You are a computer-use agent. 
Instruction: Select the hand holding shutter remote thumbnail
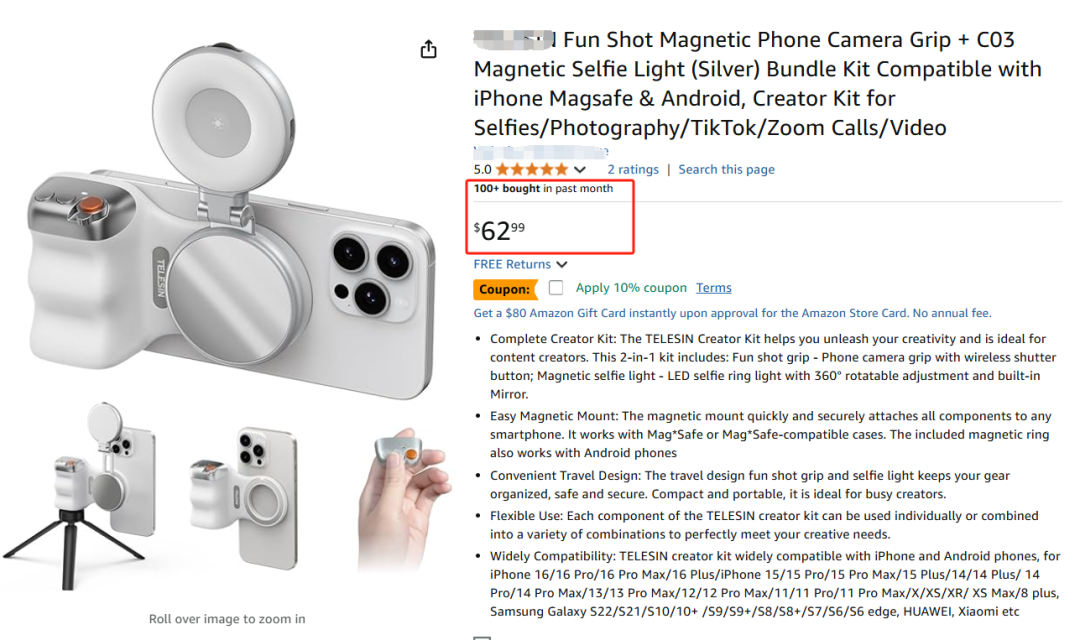click(x=404, y=497)
